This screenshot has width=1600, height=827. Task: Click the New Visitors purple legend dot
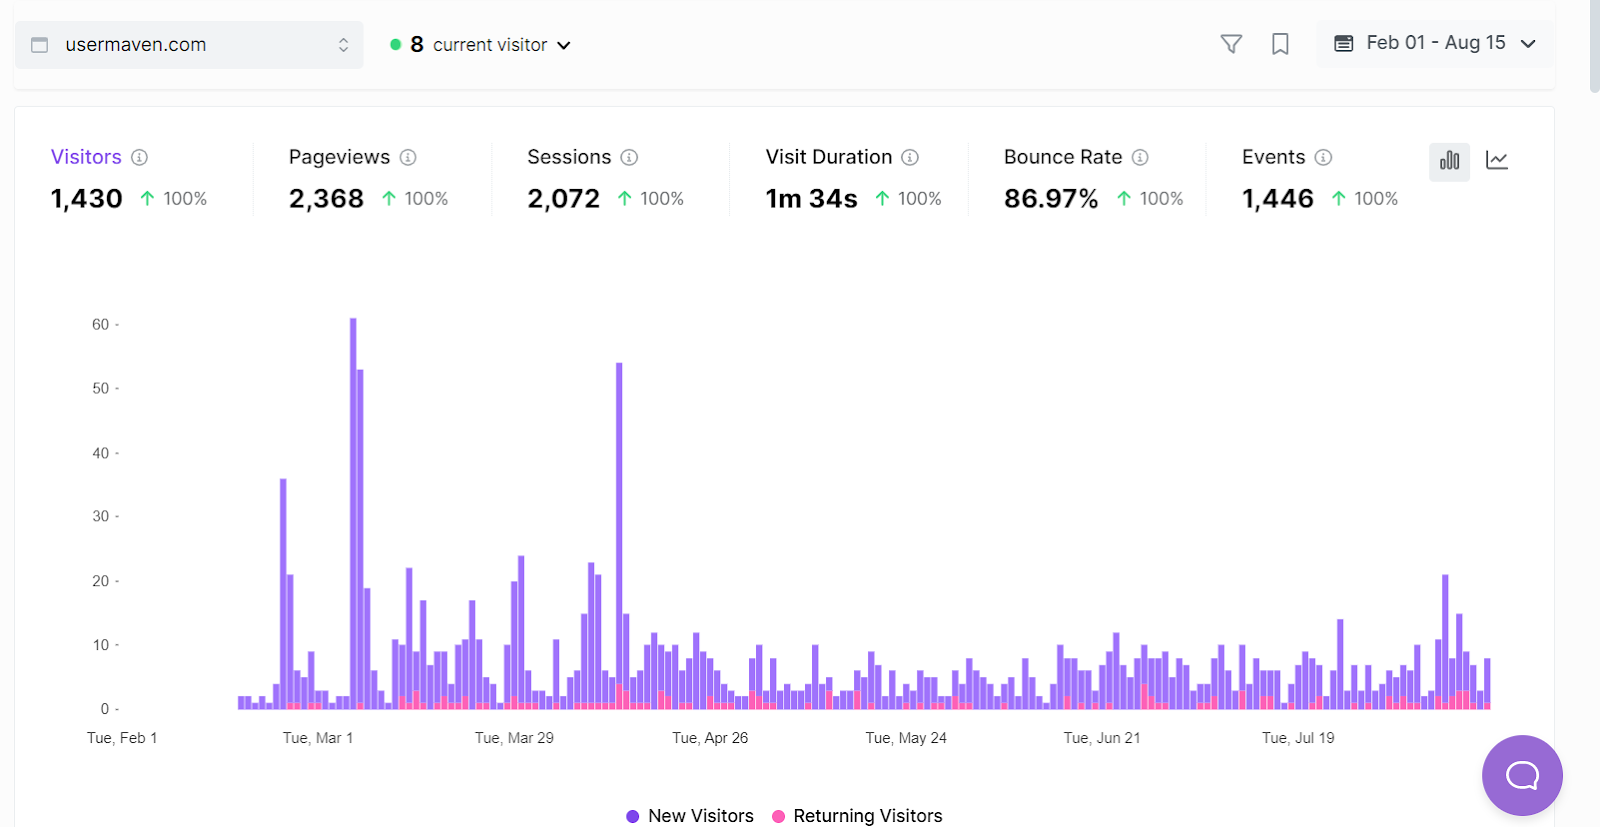click(x=632, y=816)
